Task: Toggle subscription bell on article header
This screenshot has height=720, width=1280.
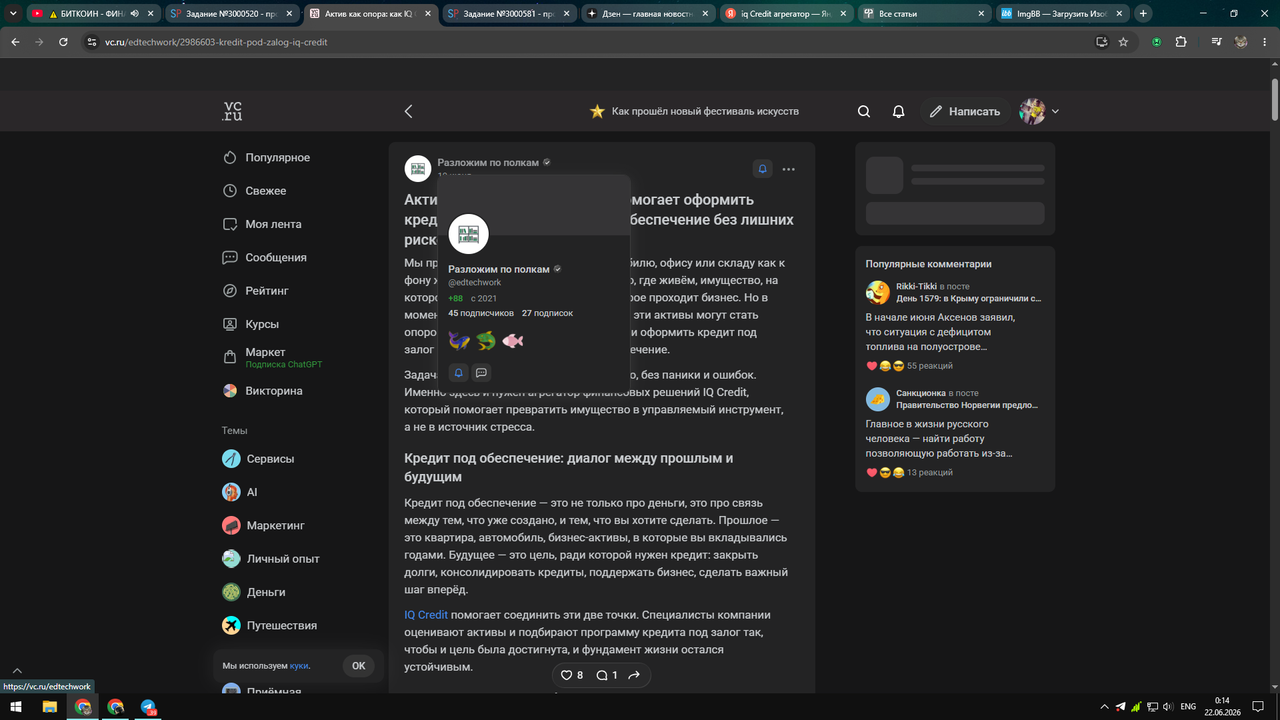Action: 762,169
